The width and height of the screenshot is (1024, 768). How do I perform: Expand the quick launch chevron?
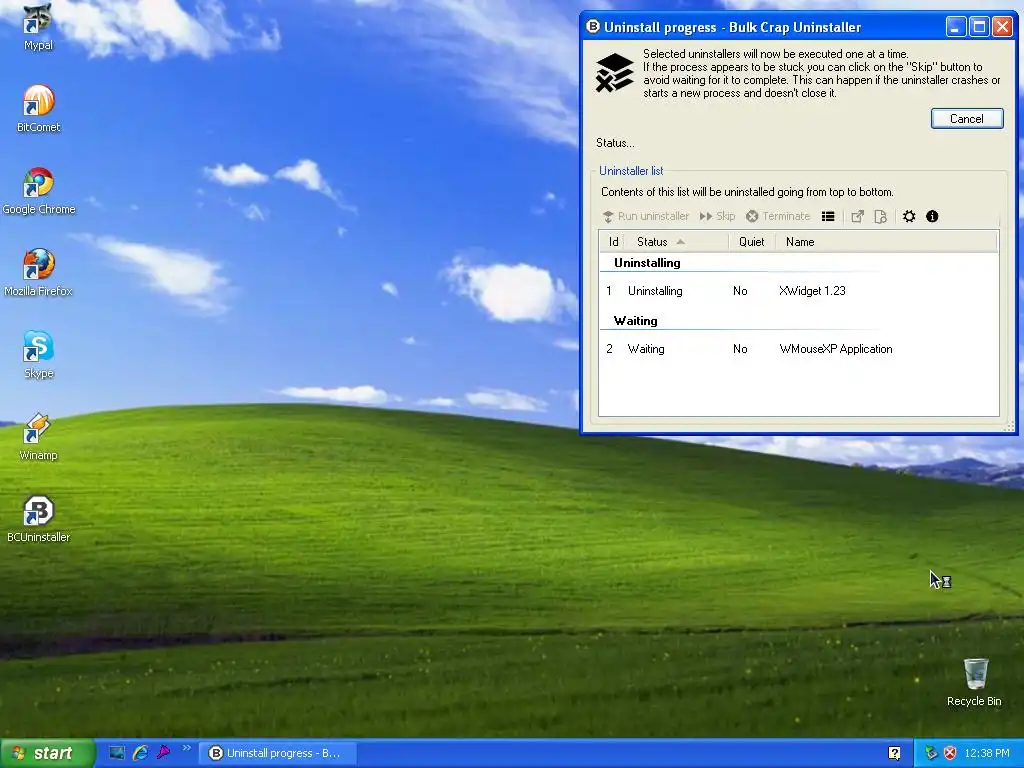pos(186,748)
